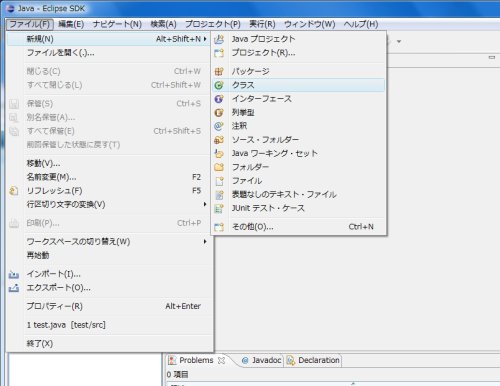Click the 列挙型 enum icon

pos(219,113)
